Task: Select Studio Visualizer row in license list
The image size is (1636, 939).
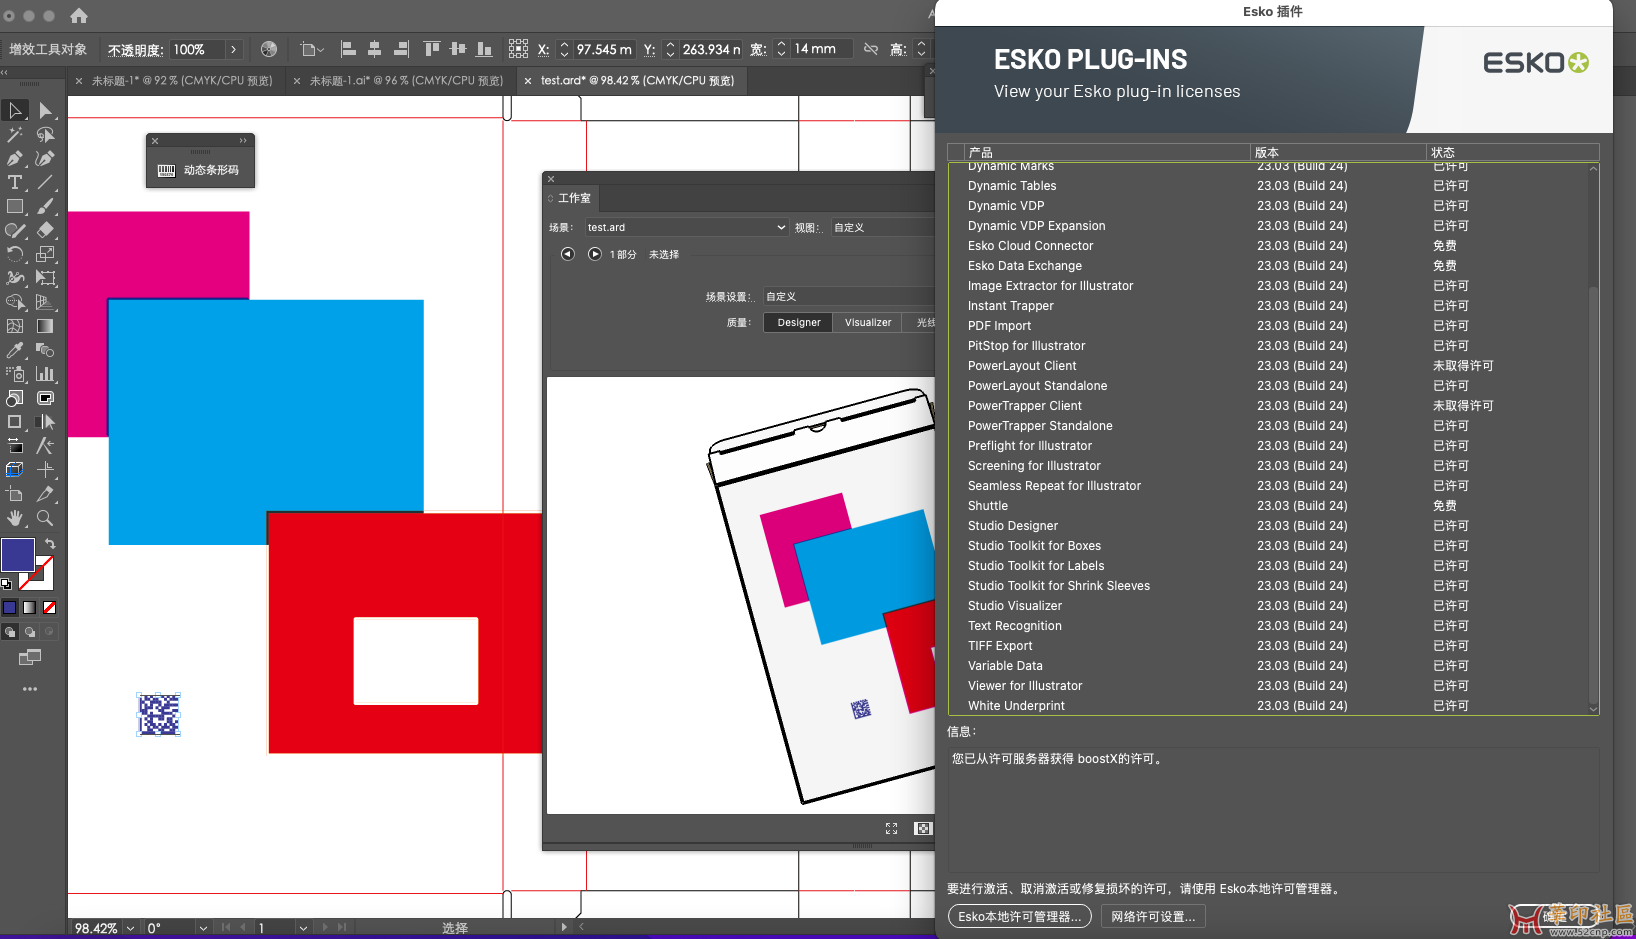Action: (1014, 606)
